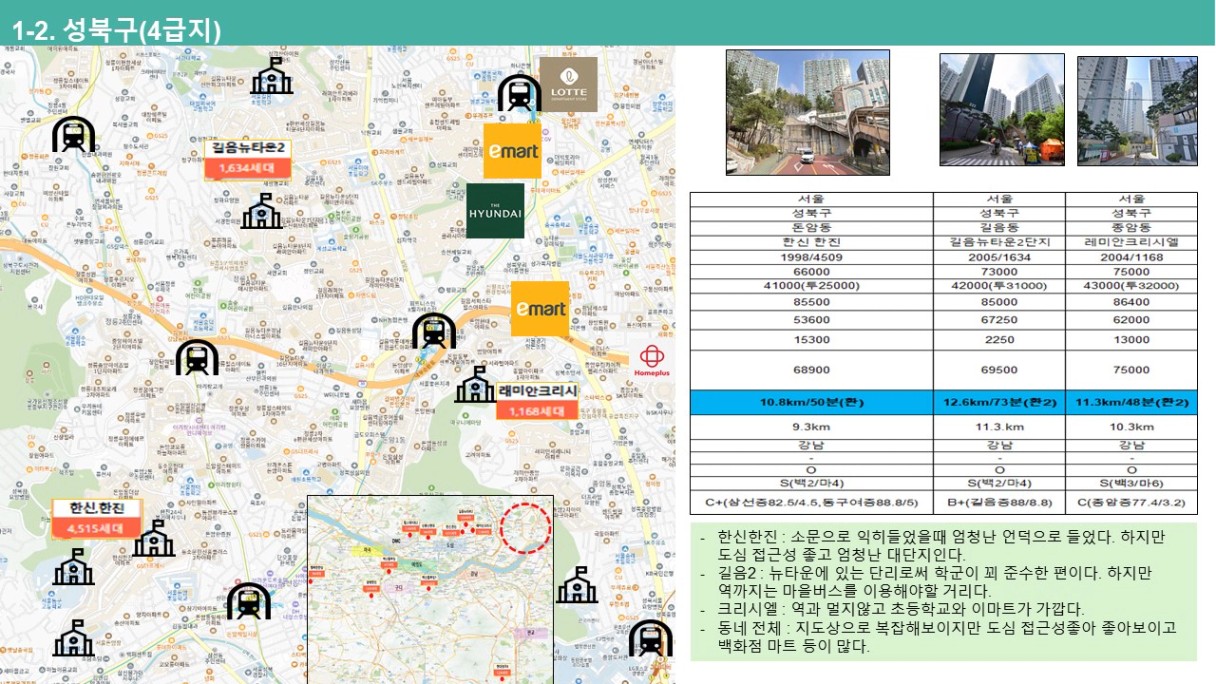Click the 한신 한진 table cell
Image resolution: width=1216 pixels, height=684 pixels.
coord(811,242)
